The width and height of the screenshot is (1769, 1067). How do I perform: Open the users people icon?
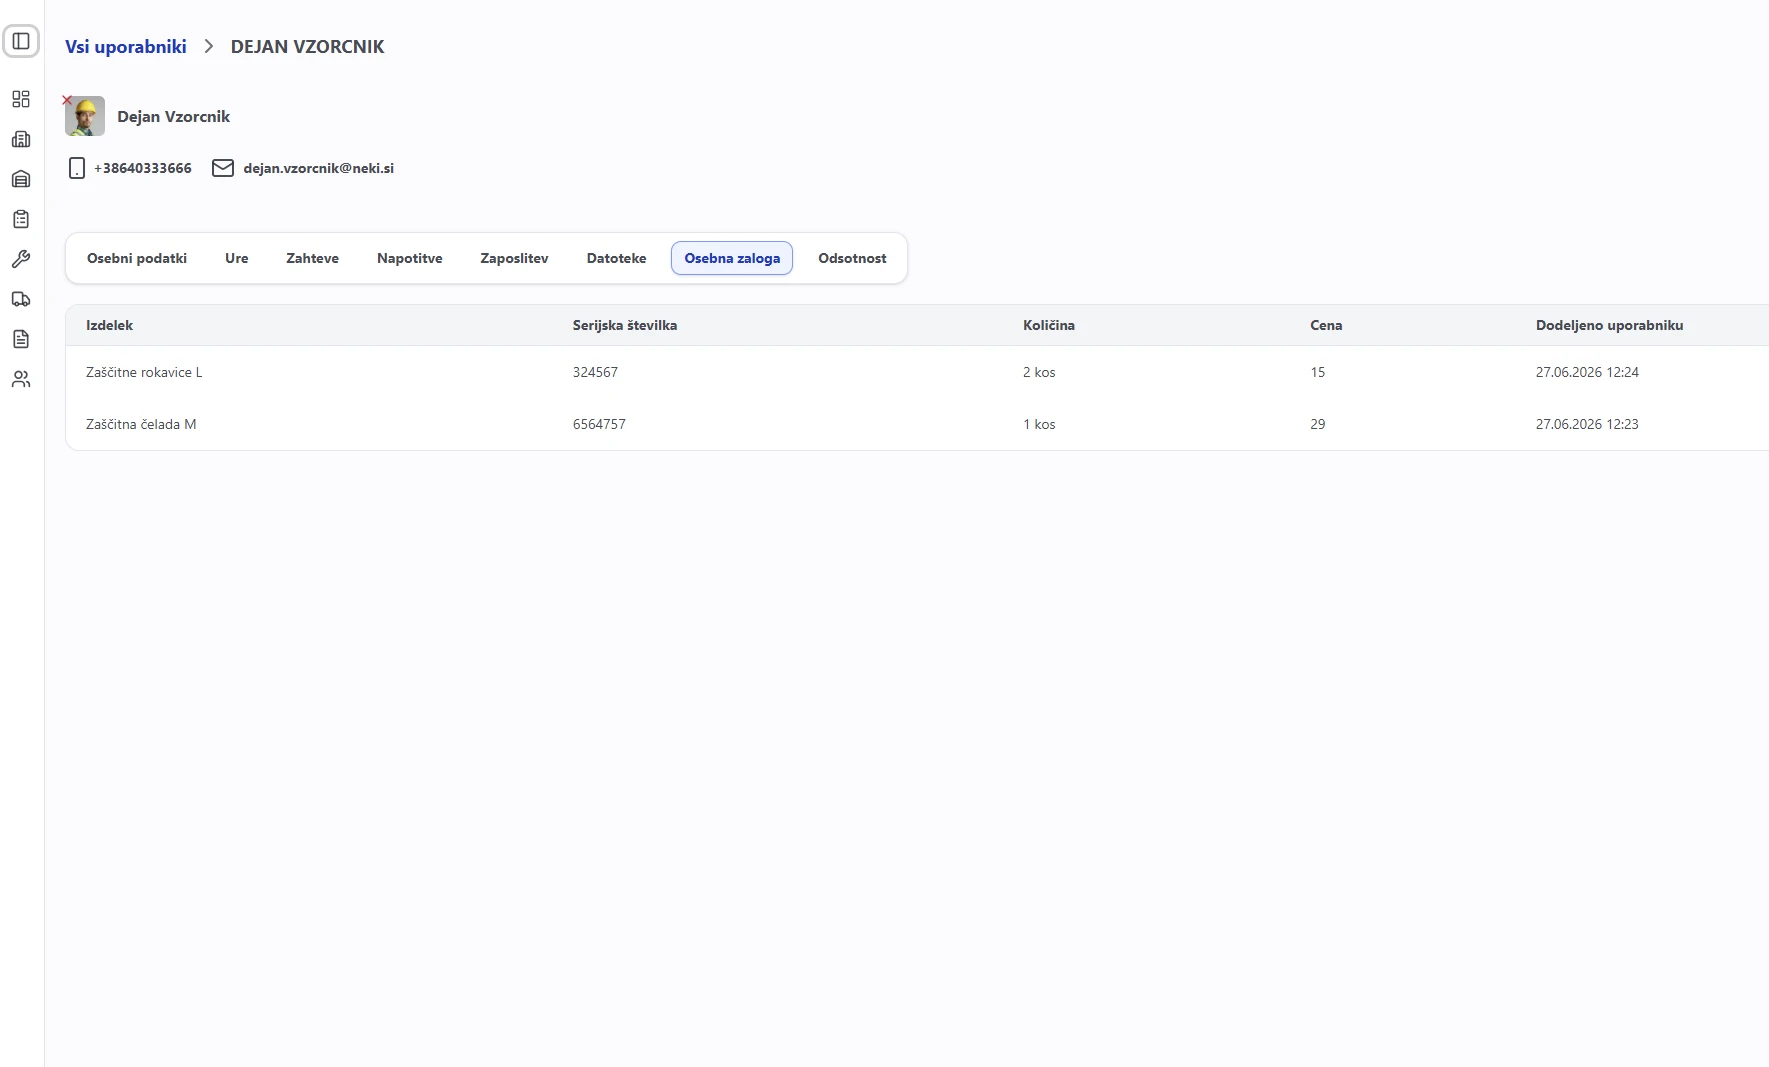pos(21,379)
